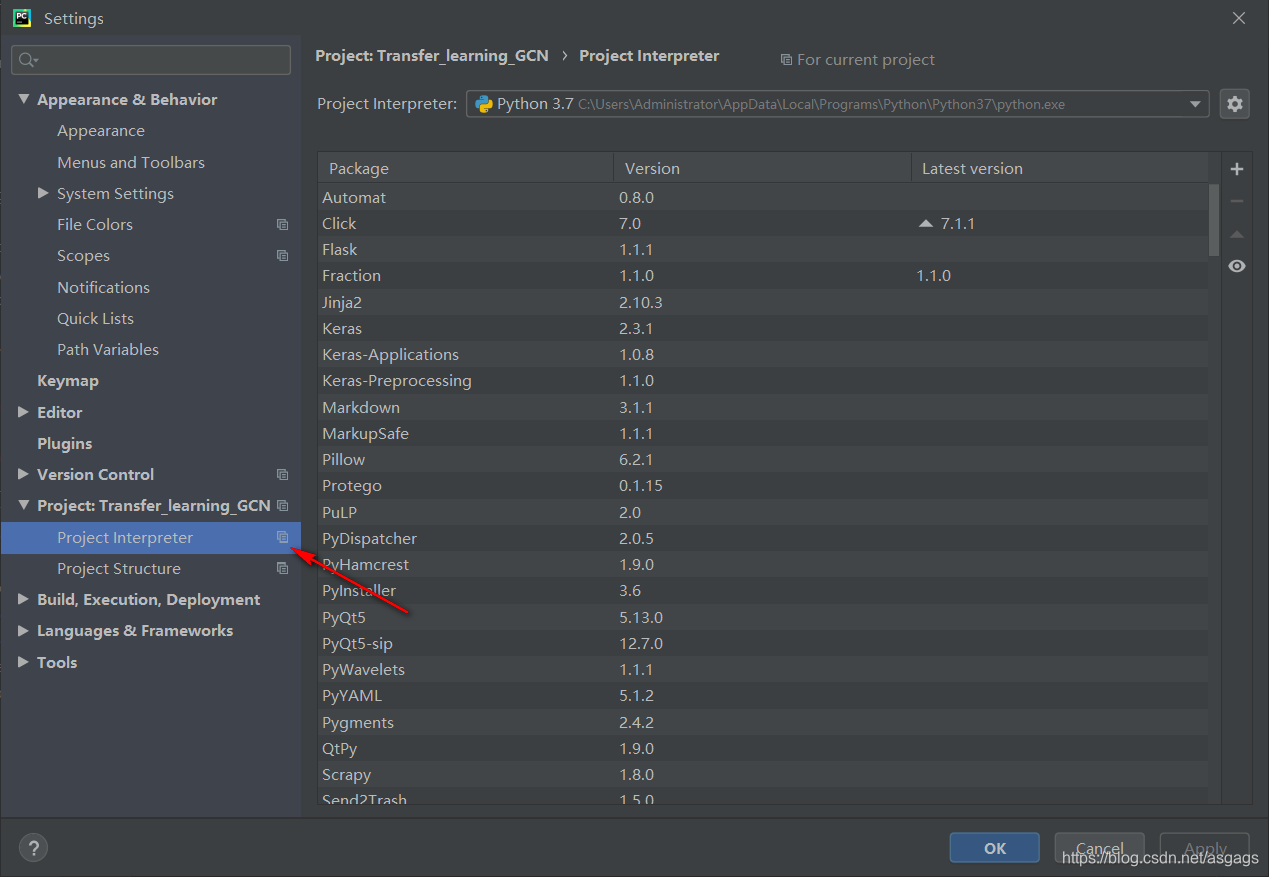Sort by the Latest version column header
The height and width of the screenshot is (877, 1269).
1059,168
